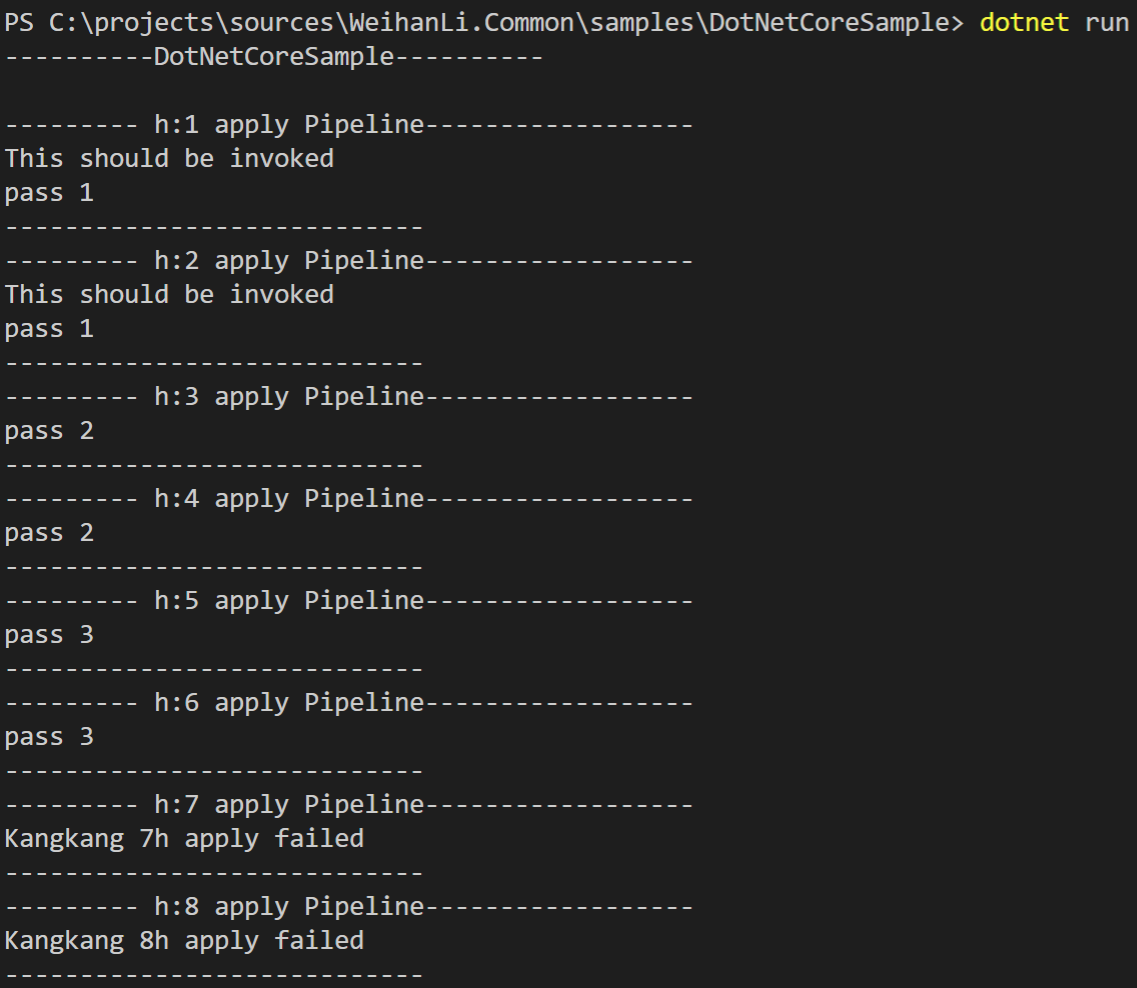
Task: Click "This should be invoked" under h:2
Action: (x=169, y=295)
